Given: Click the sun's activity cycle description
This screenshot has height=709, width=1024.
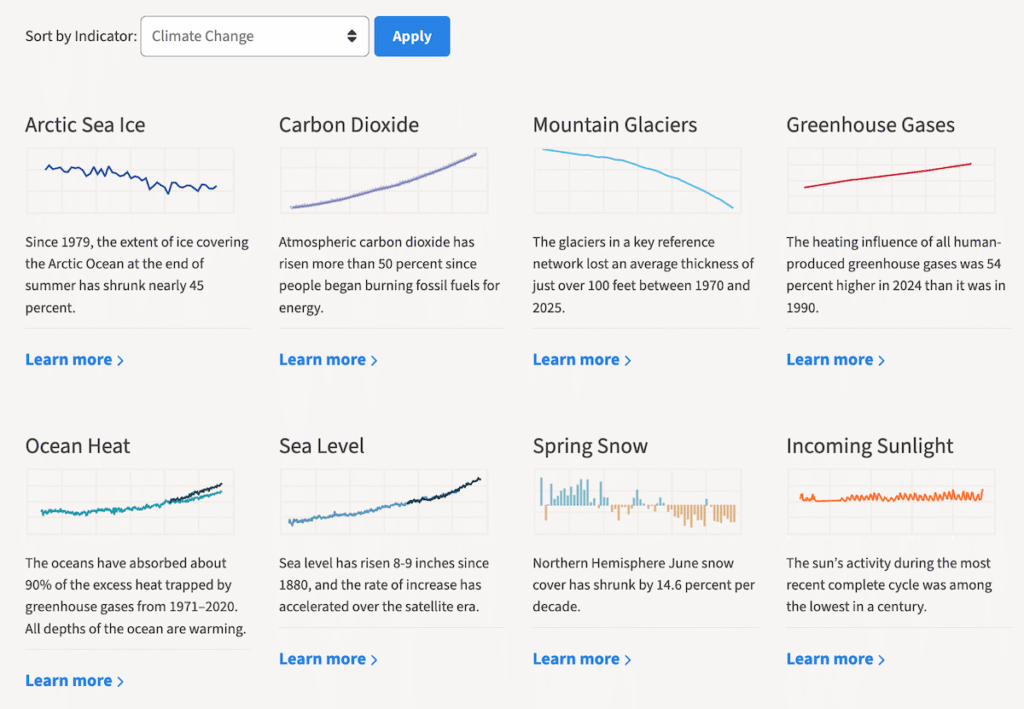Looking at the screenshot, I should 889,585.
